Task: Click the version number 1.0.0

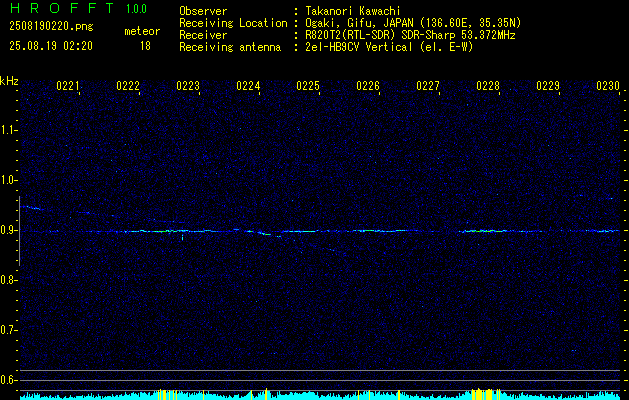Action: coord(136,8)
